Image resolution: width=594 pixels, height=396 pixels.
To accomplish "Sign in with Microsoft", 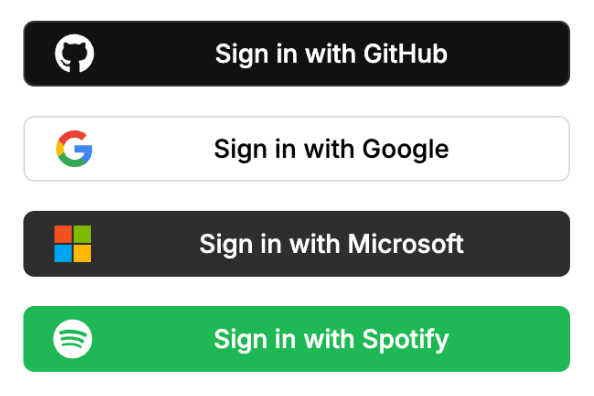I will (297, 244).
